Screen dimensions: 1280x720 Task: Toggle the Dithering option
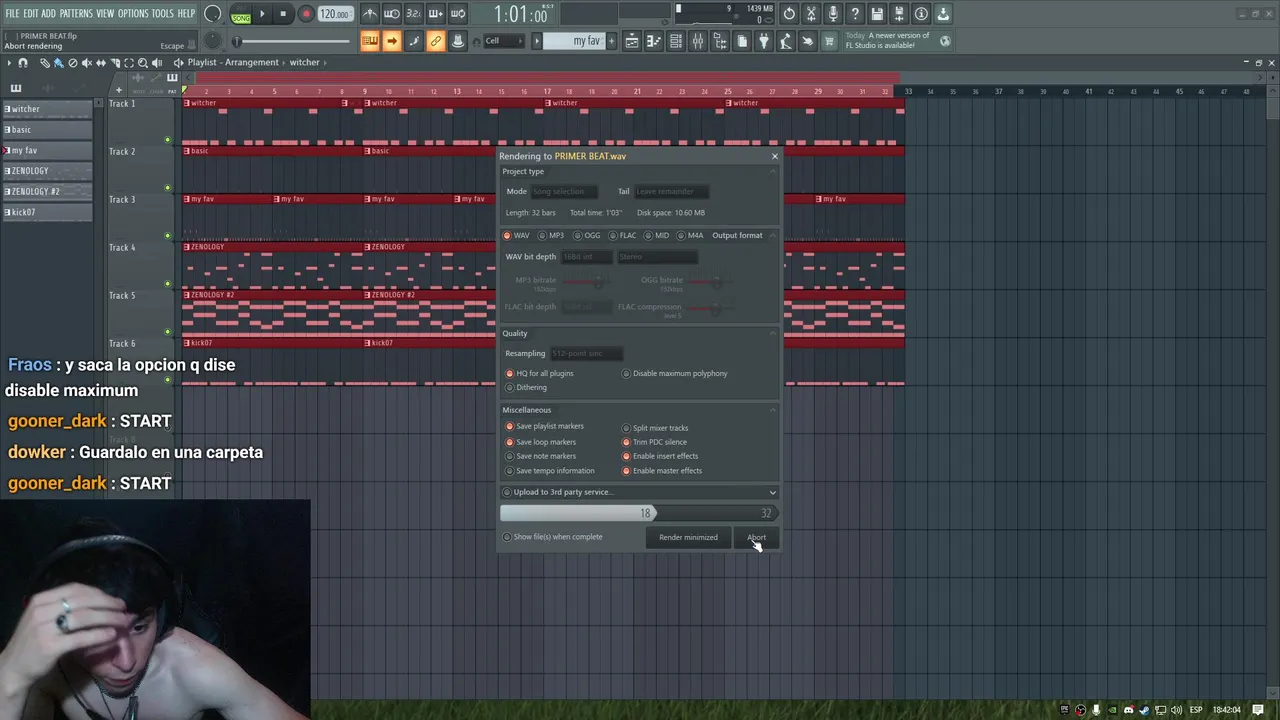click(526, 387)
